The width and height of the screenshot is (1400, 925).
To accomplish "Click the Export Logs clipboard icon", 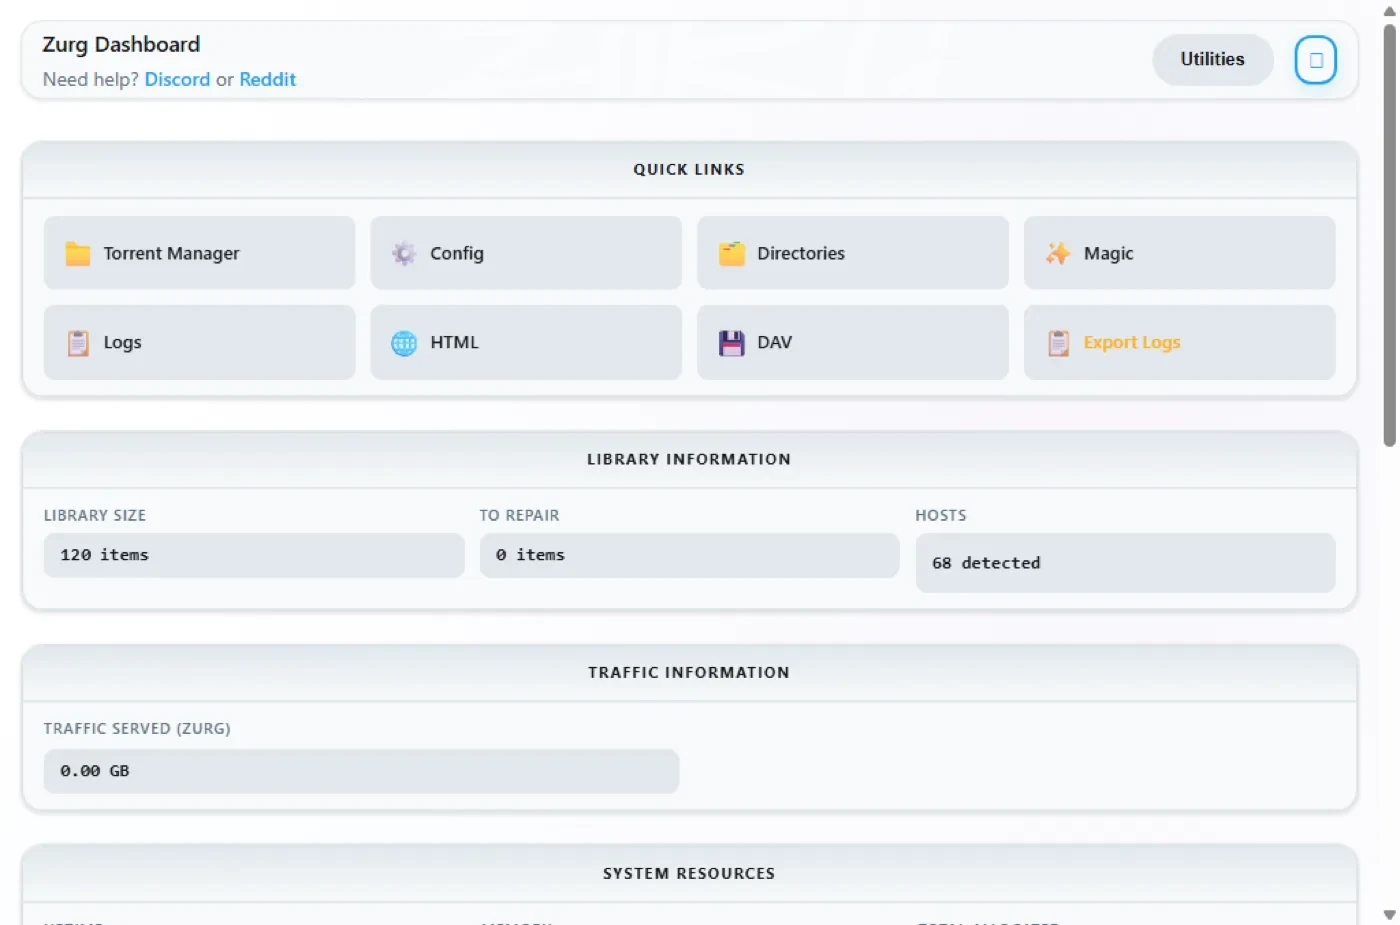I will 1058,343.
